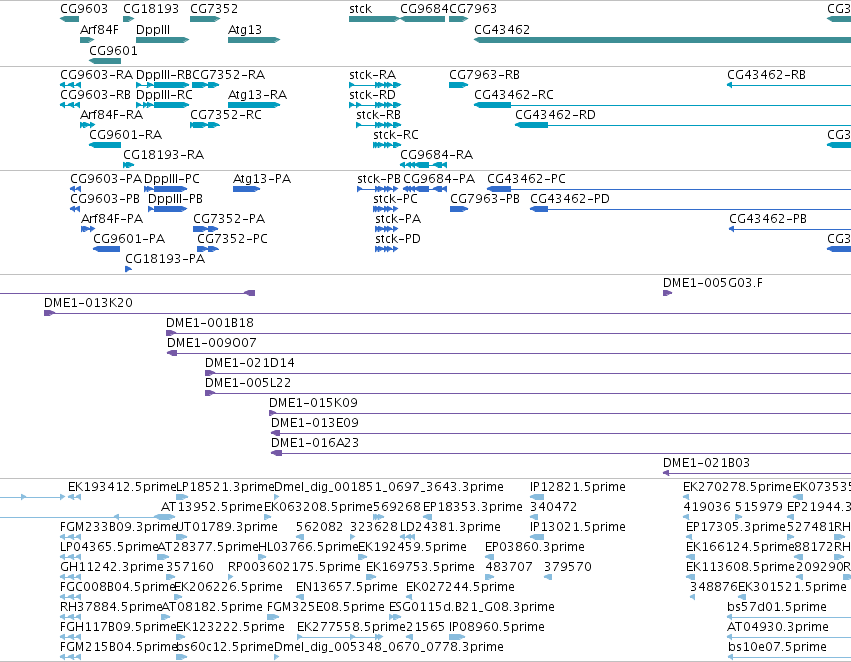Select the CG9603 gene feature
This screenshot has width=851, height=662.
[69, 19]
